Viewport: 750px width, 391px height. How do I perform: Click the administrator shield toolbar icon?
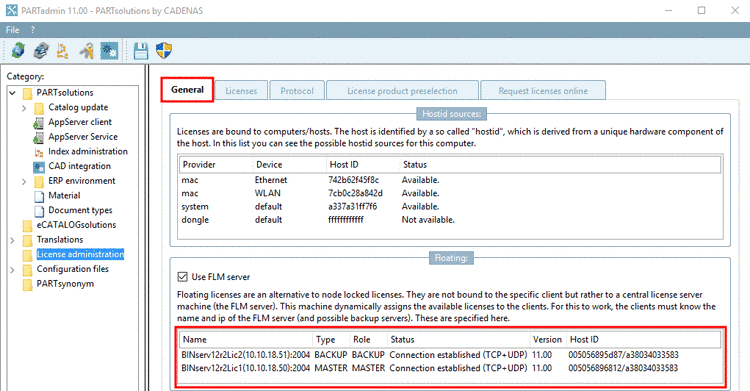[164, 50]
